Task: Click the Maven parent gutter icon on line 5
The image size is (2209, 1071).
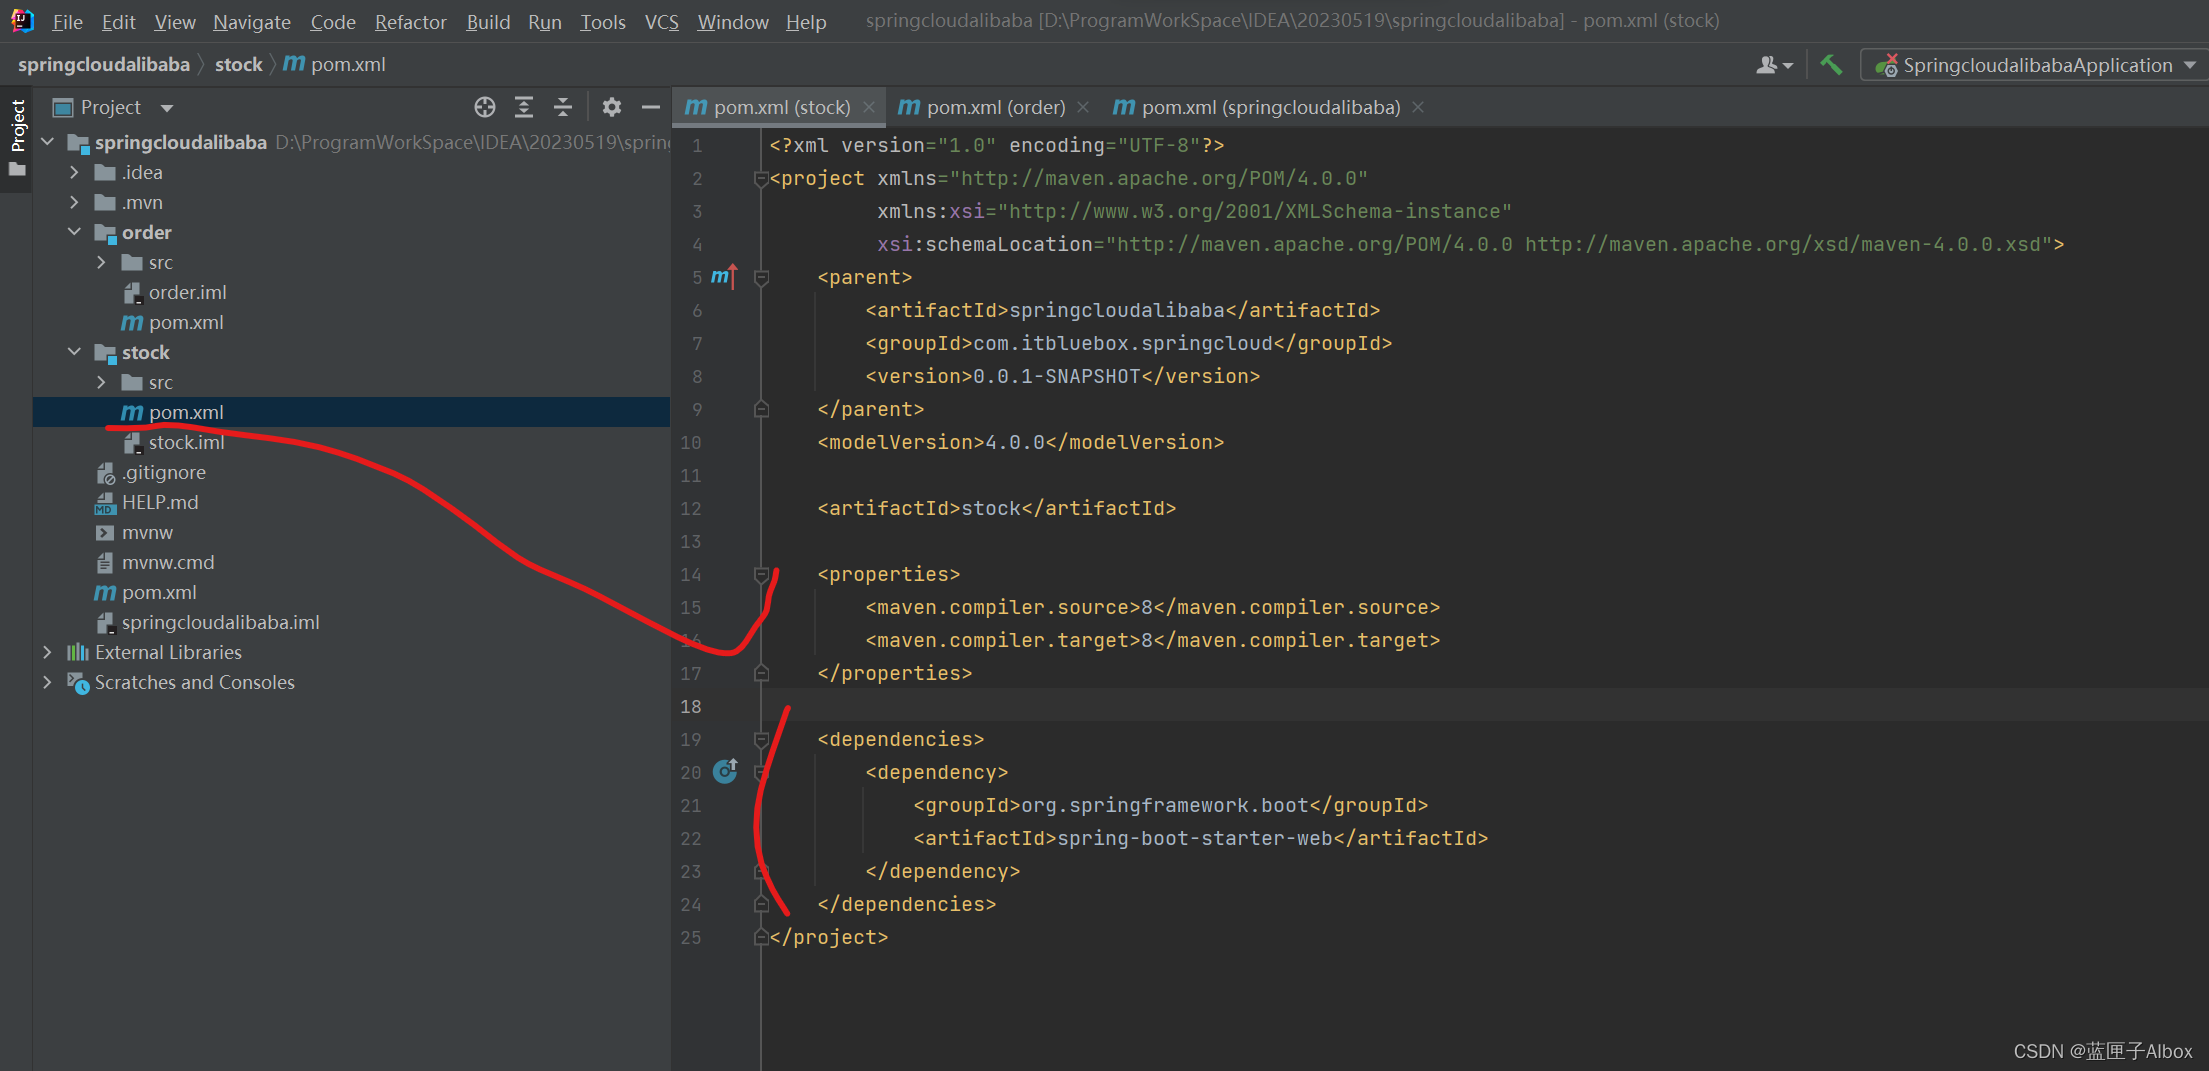Action: point(724,276)
